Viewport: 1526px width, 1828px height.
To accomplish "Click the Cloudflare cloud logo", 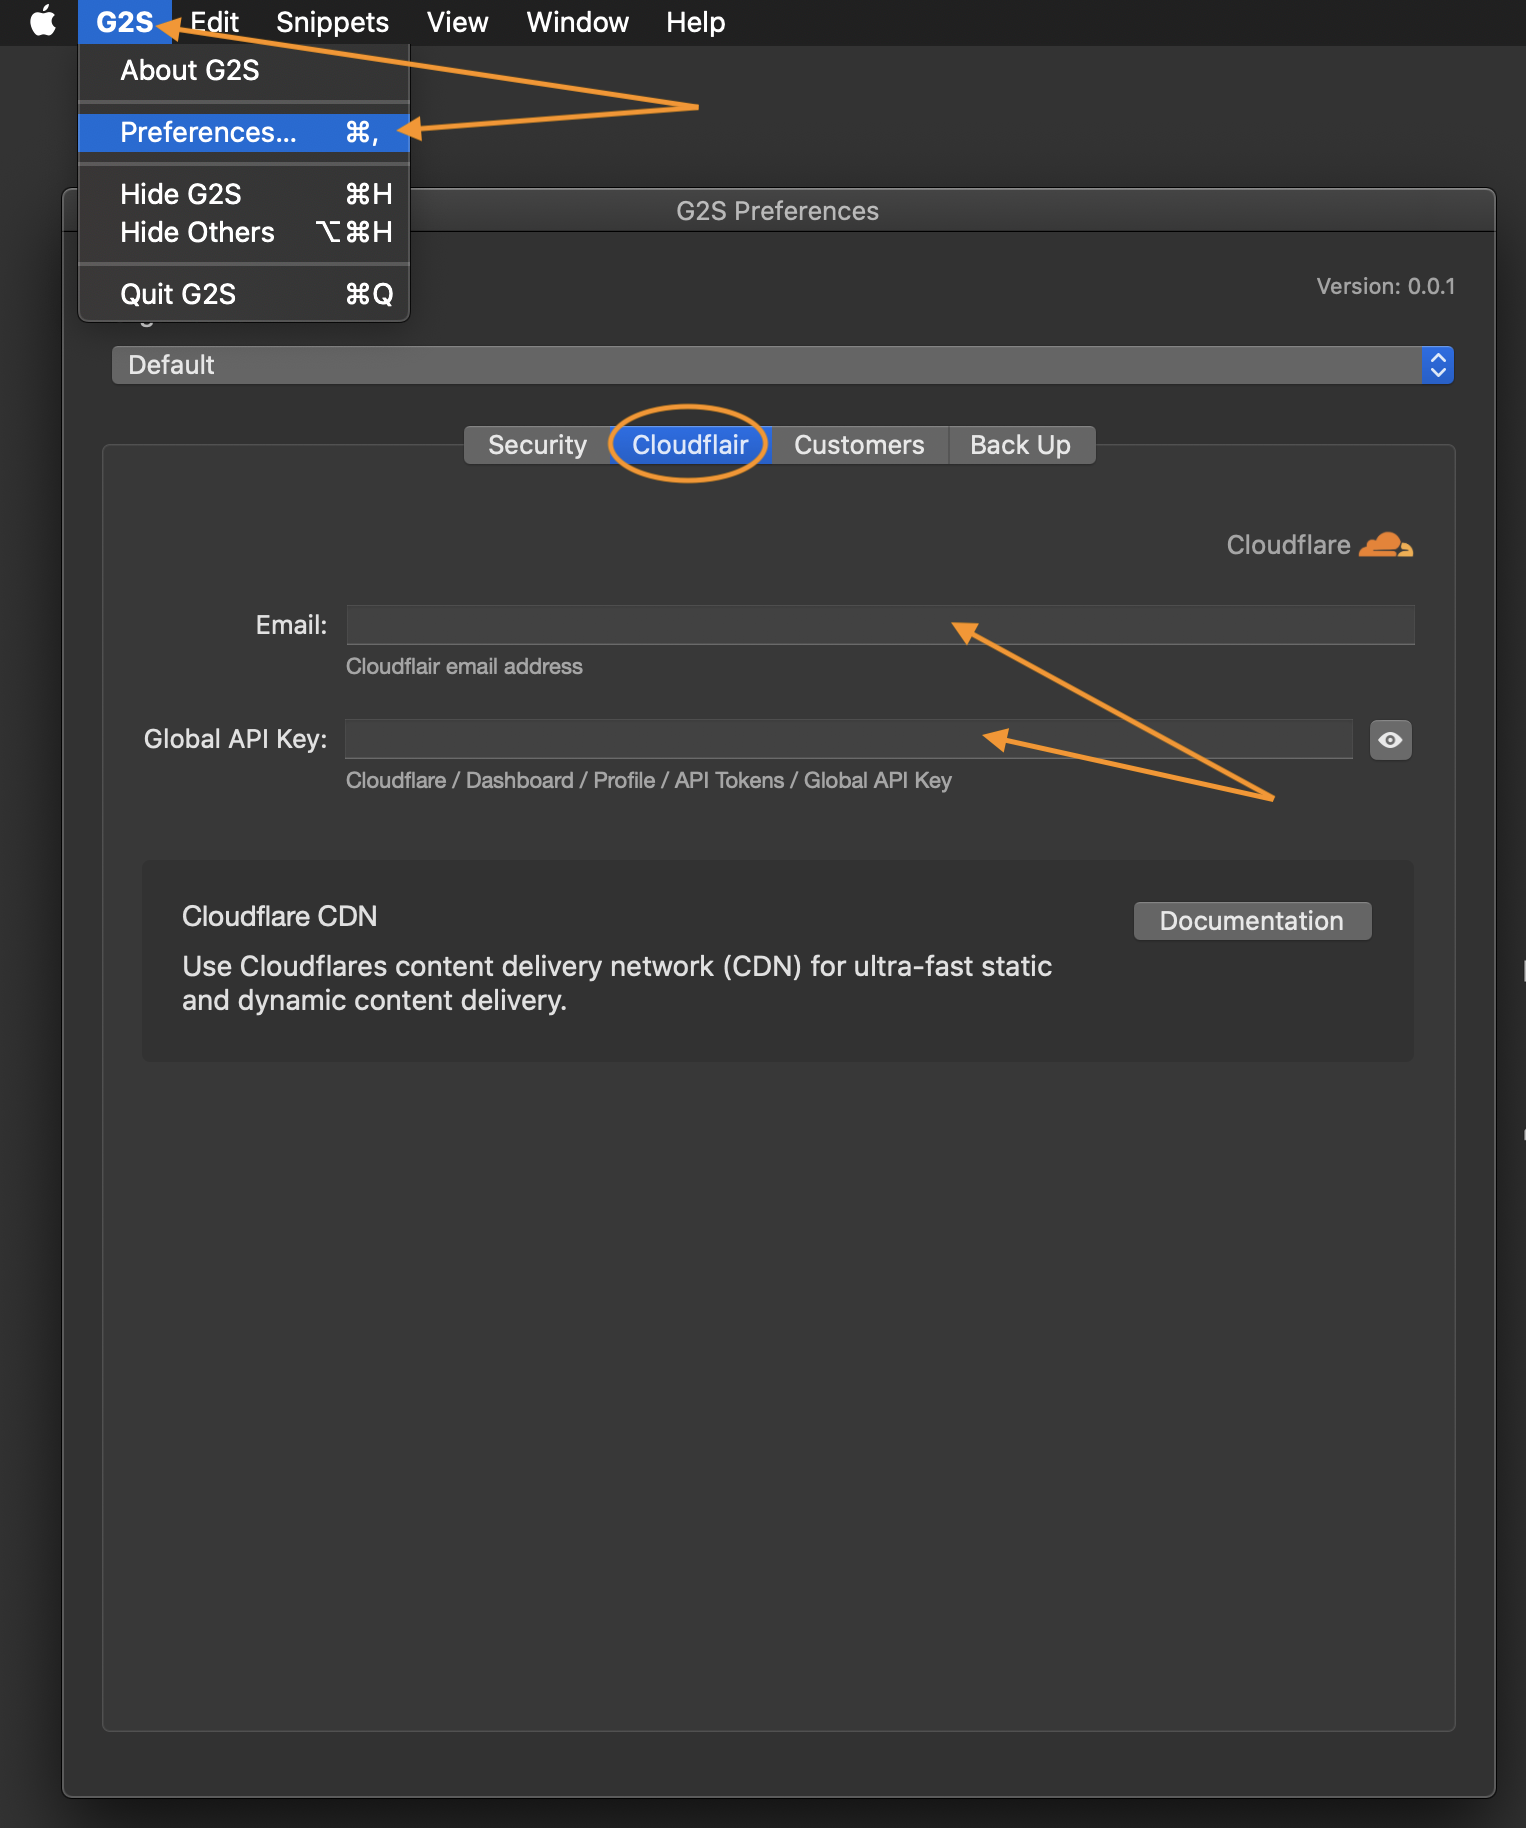I will coord(1385,545).
